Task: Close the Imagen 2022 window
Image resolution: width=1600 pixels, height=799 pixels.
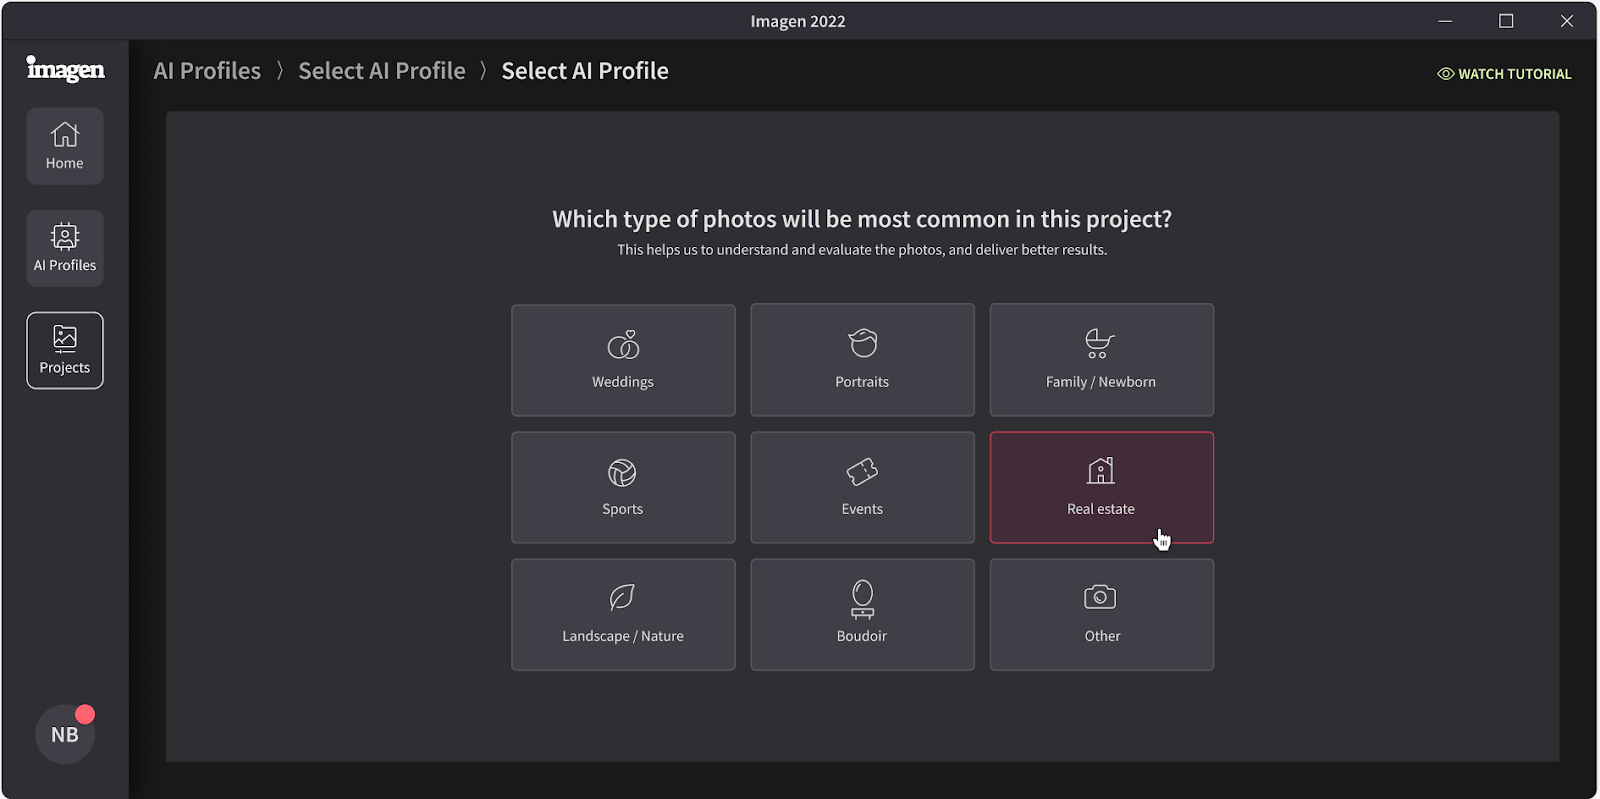Action: point(1567,21)
